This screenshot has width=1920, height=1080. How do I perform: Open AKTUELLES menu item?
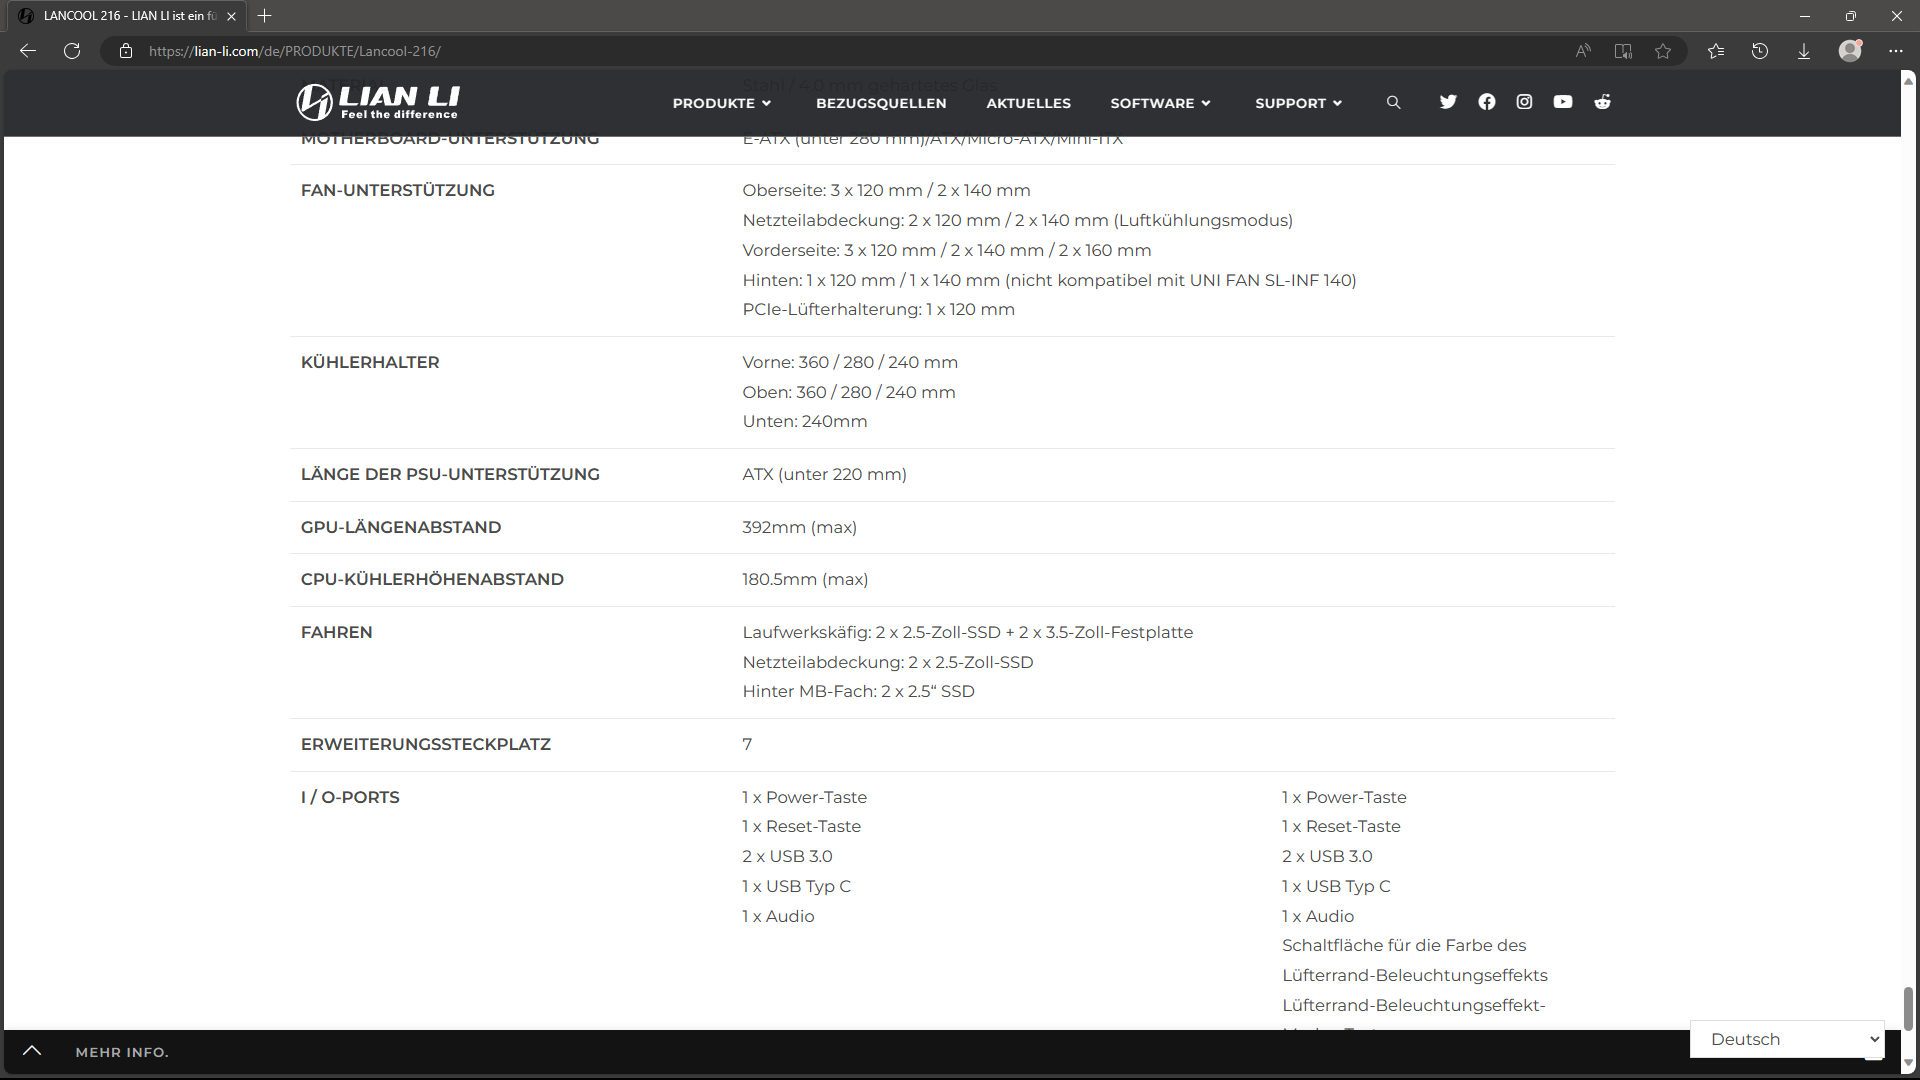click(x=1028, y=103)
